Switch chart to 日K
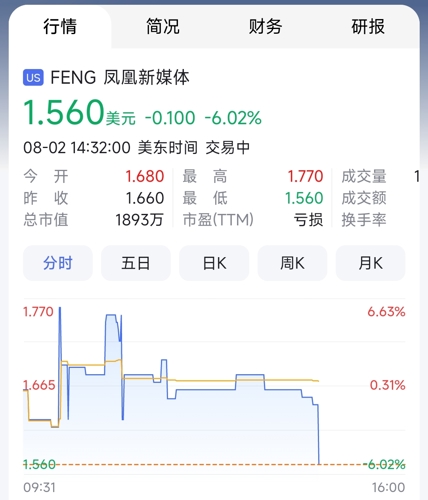This screenshot has height=500, width=428. pos(214,263)
